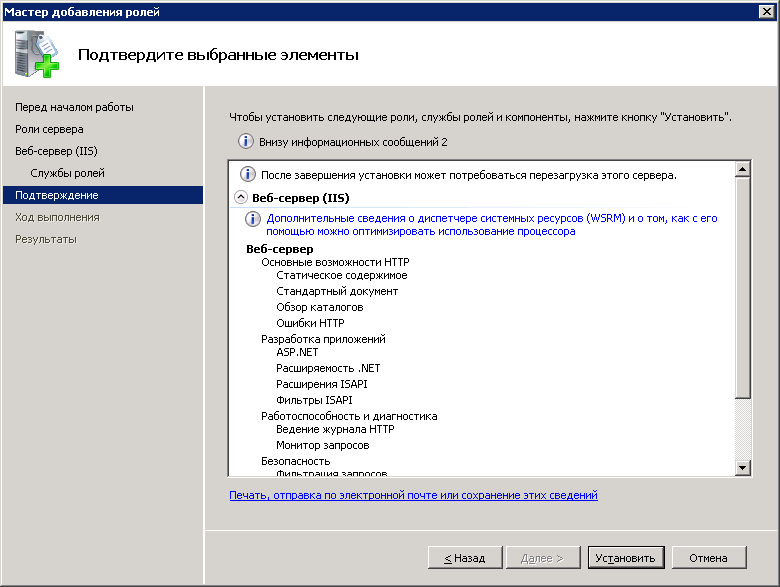Click 'Работоспособность и диагностика' entry

tap(349, 416)
